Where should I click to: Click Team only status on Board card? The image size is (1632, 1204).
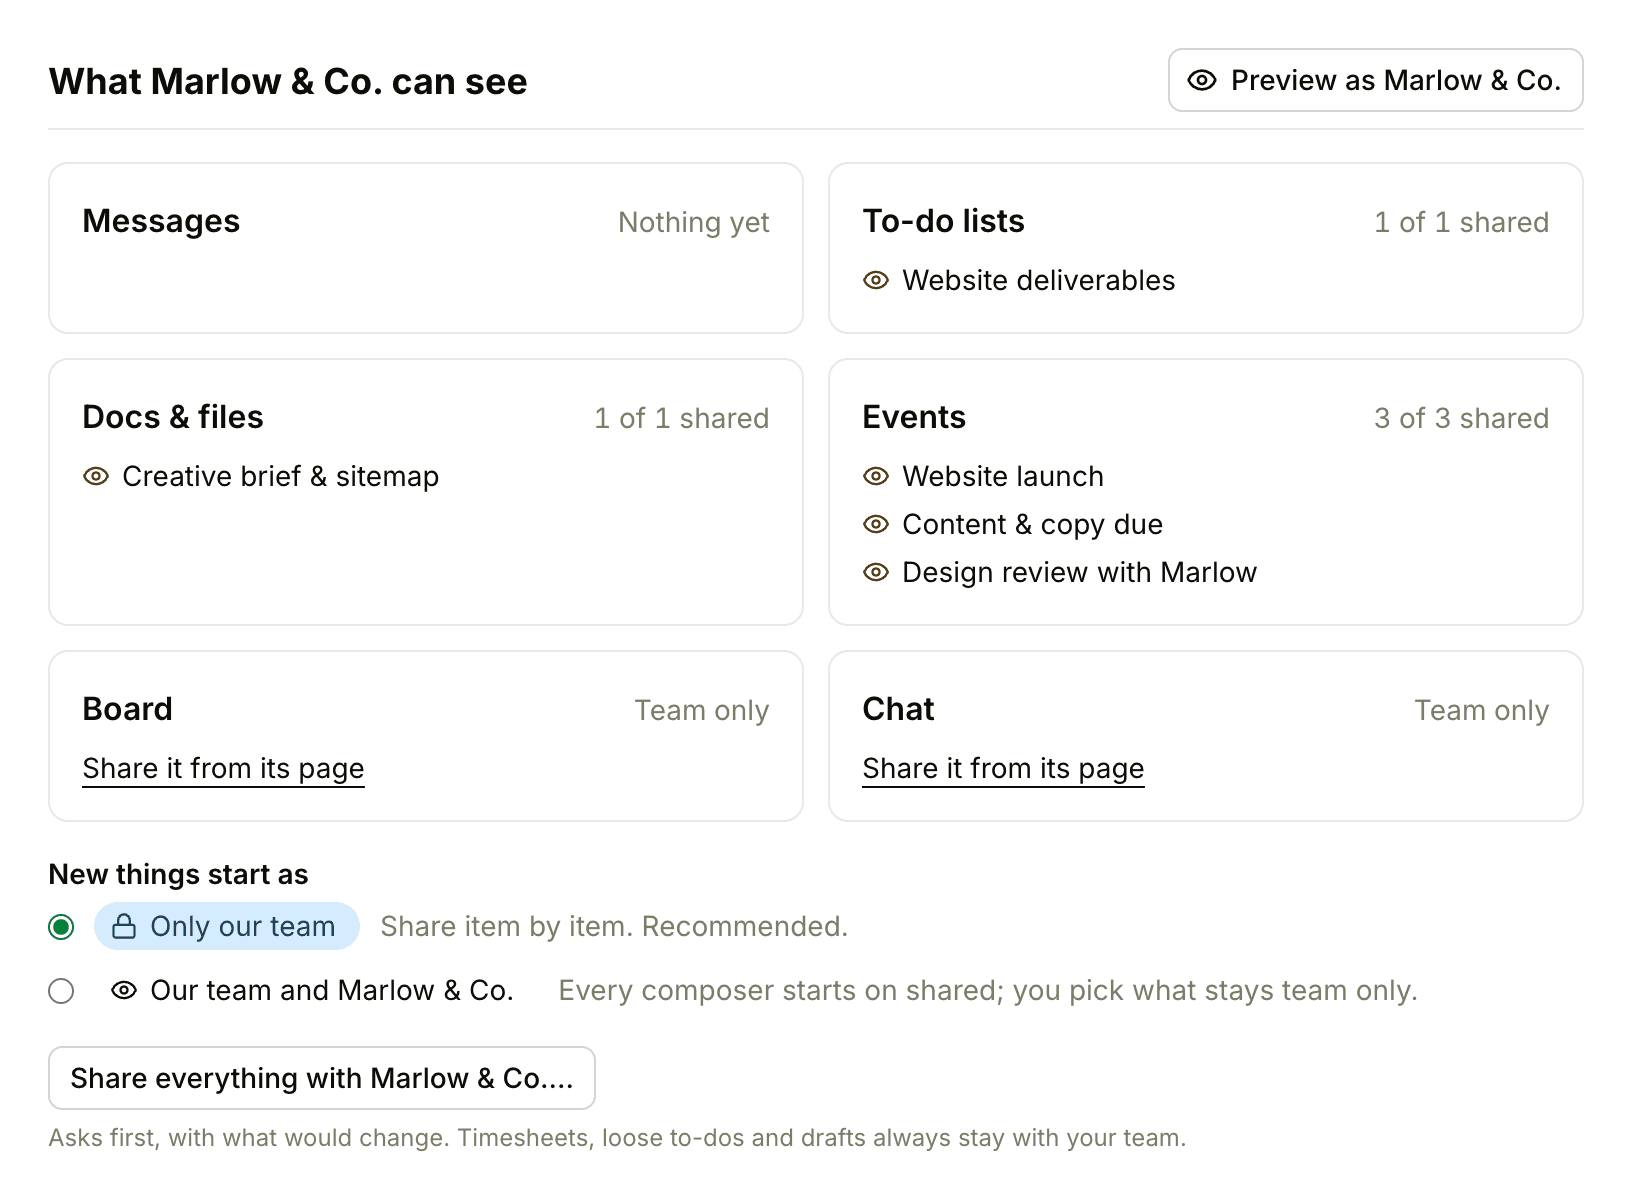702,710
